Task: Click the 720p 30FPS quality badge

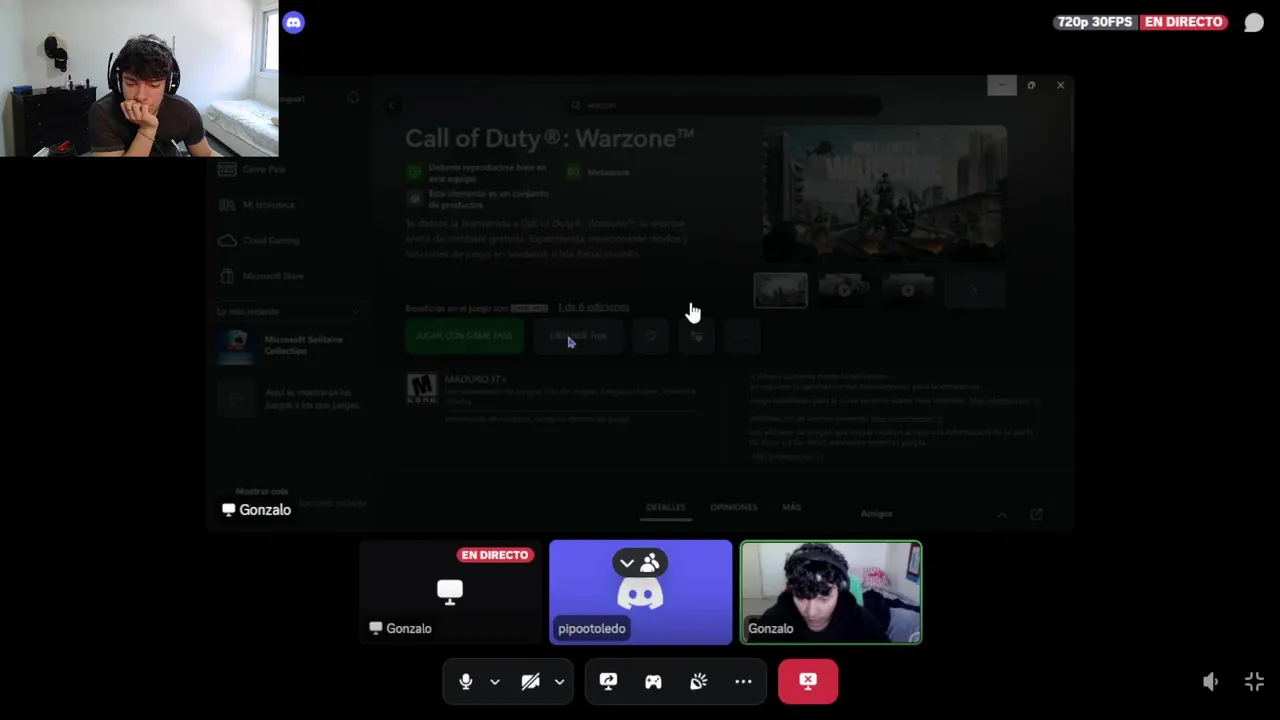Action: (1096, 22)
